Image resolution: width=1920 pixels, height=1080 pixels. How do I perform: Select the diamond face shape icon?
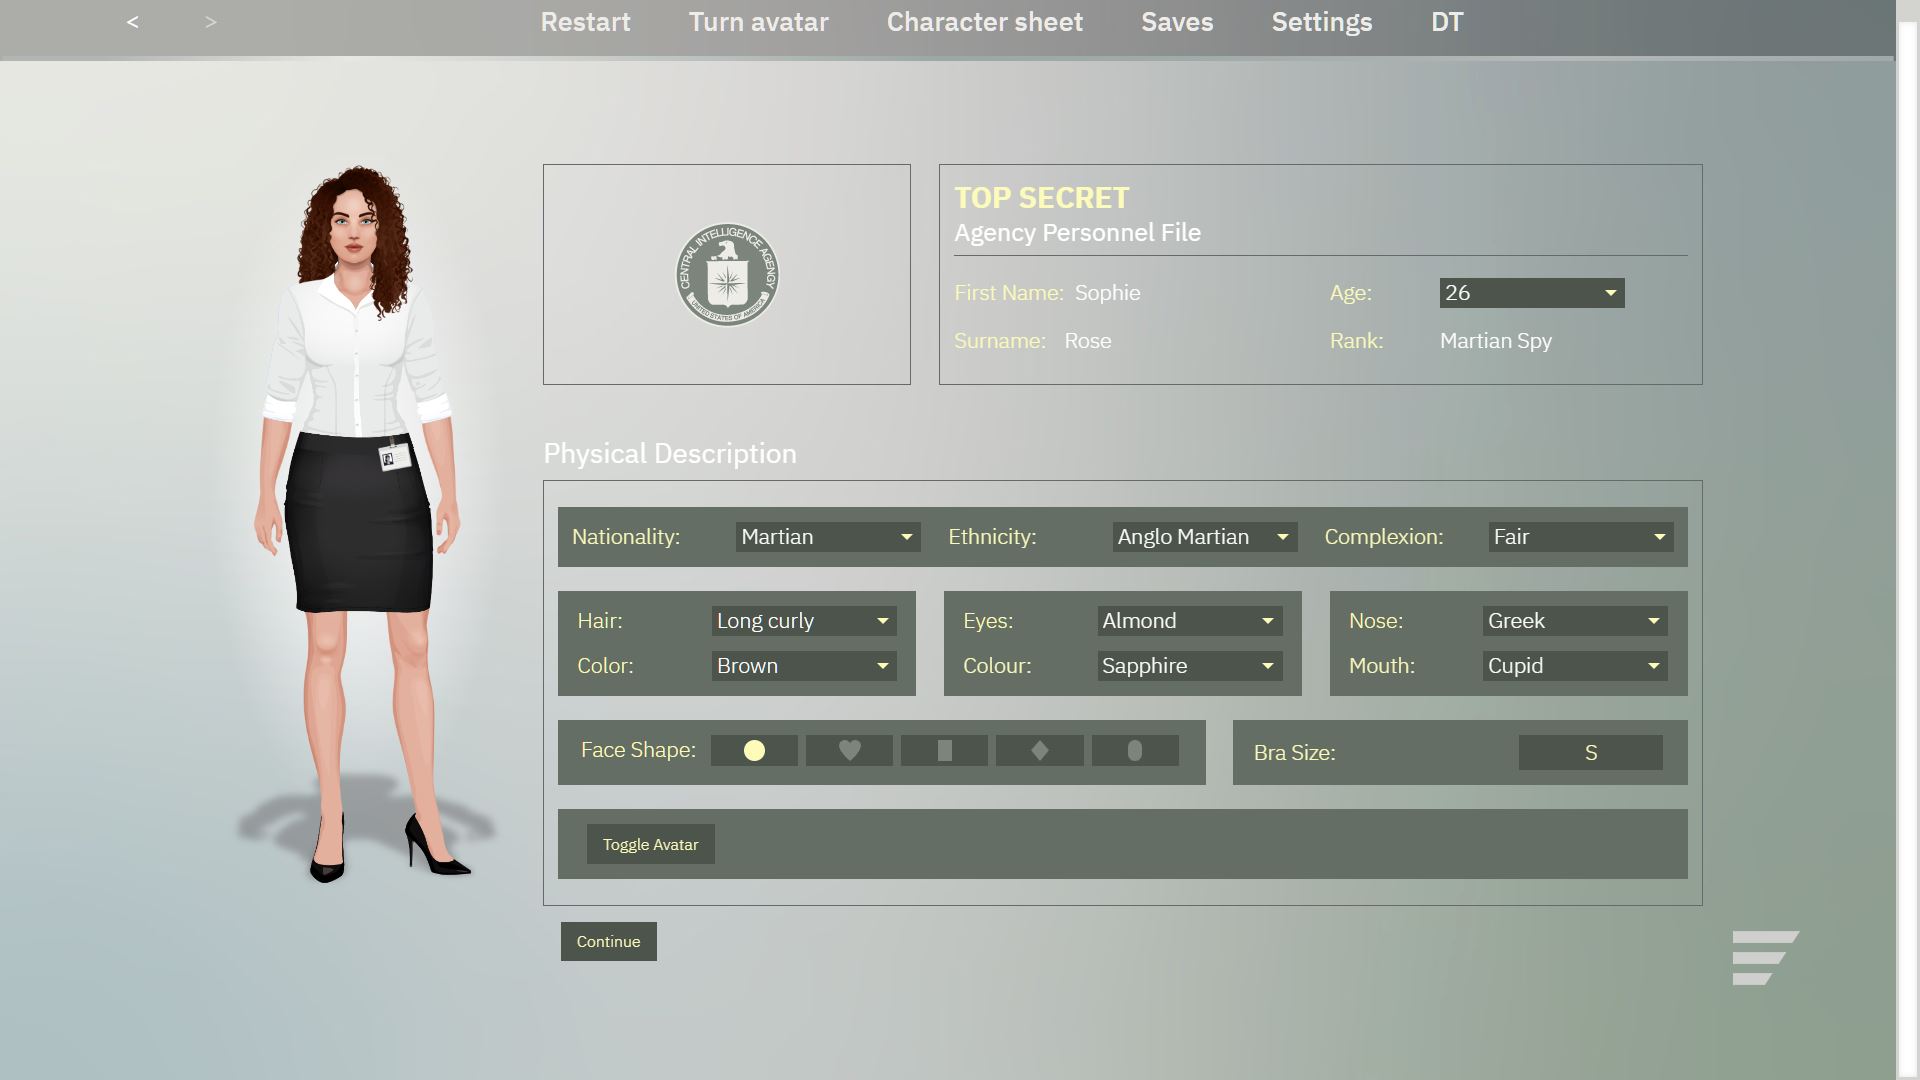1039,751
